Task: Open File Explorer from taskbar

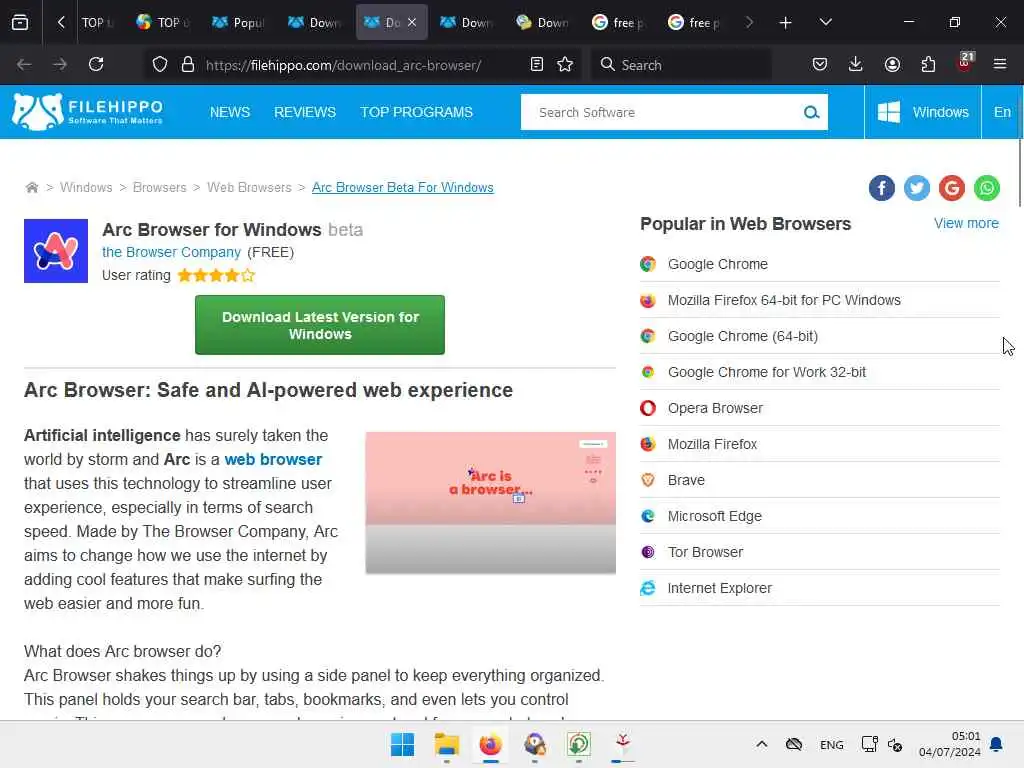Action: click(447, 744)
